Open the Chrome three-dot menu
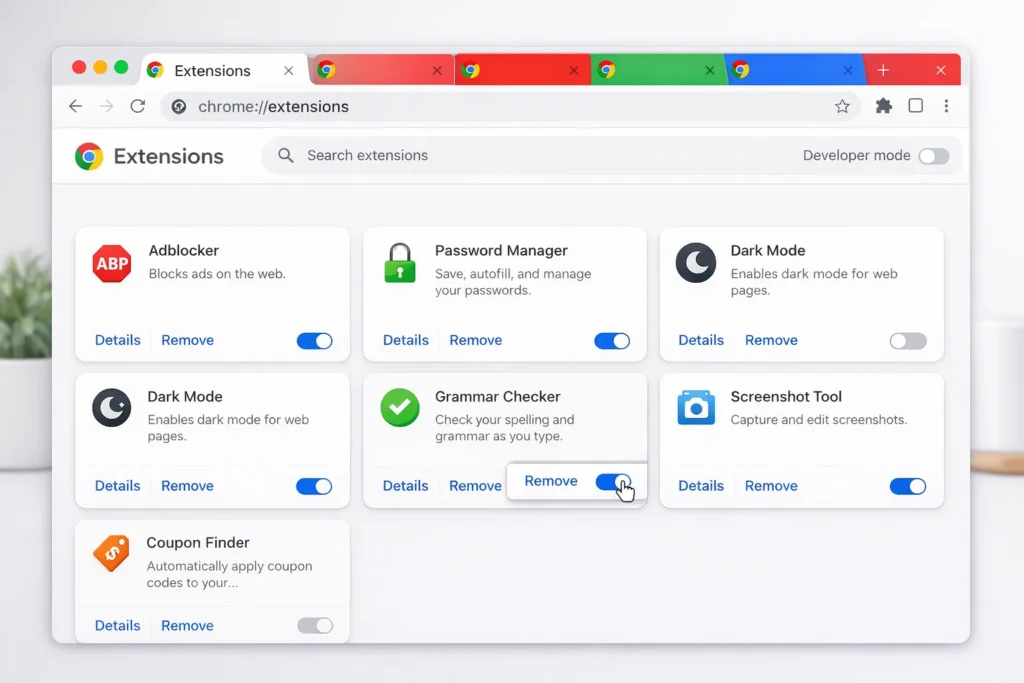Viewport: 1024px width, 683px height. pos(946,106)
